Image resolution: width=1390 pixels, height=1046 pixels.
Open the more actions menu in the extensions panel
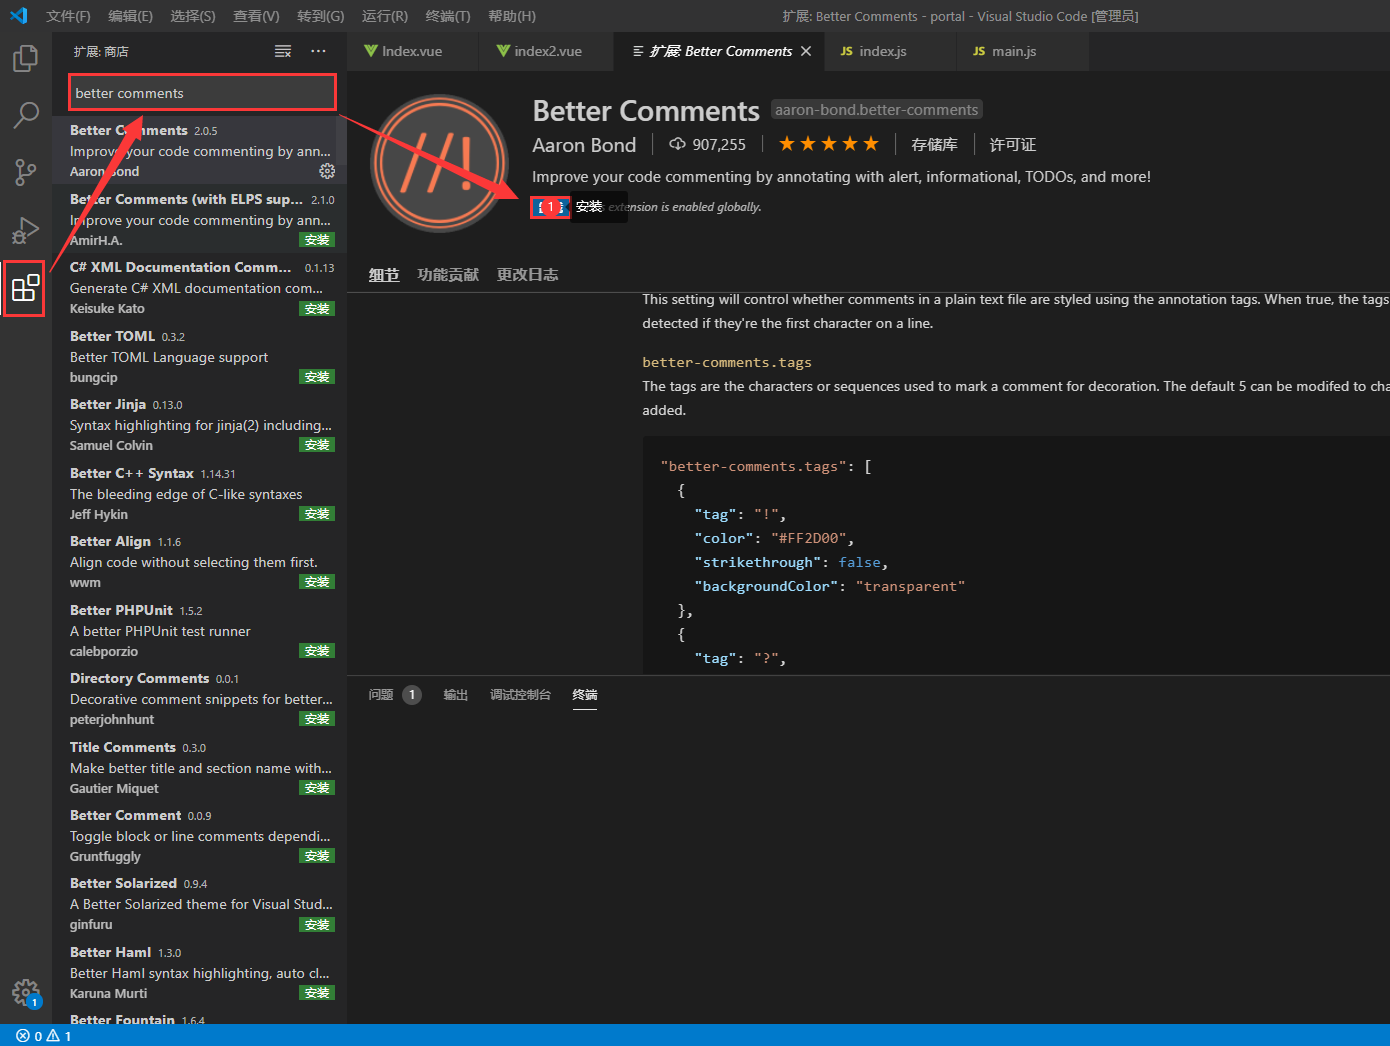pyautogui.click(x=318, y=50)
